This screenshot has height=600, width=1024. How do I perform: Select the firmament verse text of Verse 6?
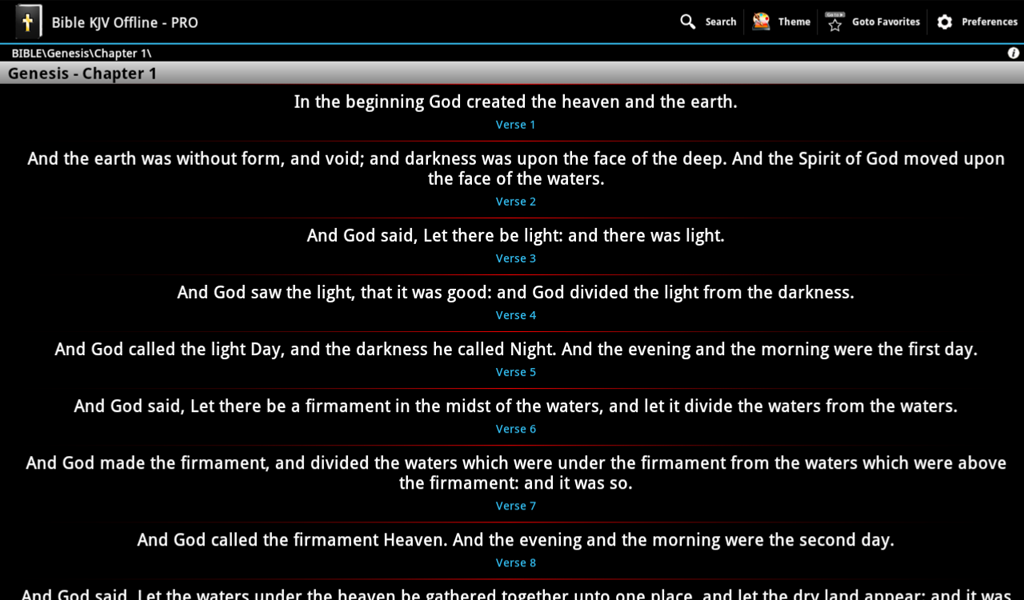click(x=515, y=406)
